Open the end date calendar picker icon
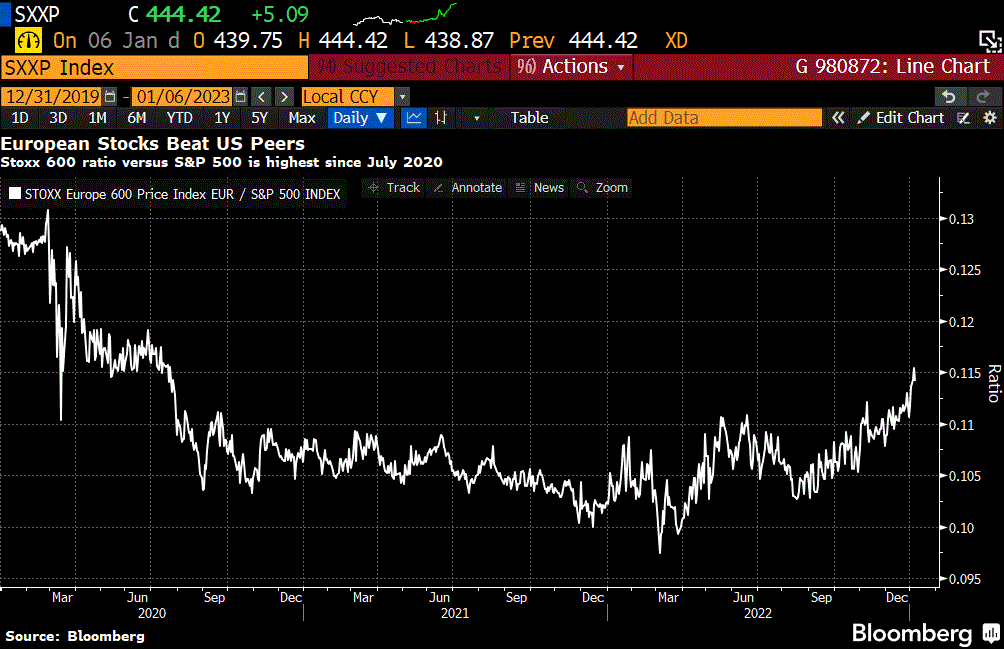This screenshot has height=649, width=1004. [x=240, y=97]
